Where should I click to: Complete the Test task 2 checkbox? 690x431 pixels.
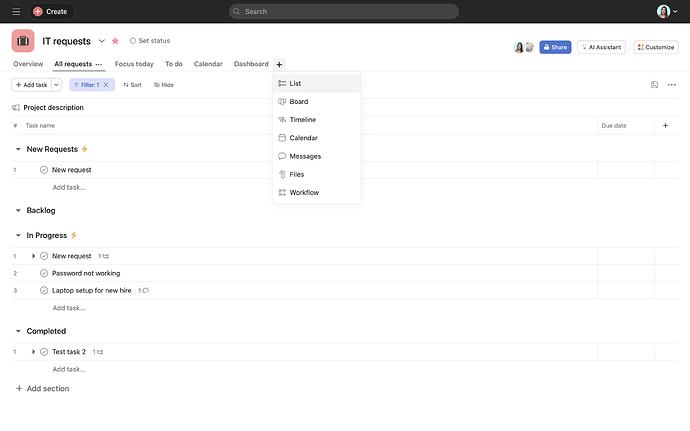[44, 352]
